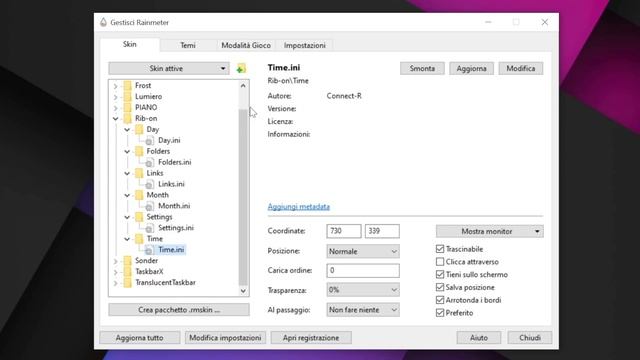Collapse the Month subfolder node
This screenshot has width=640, height=360.
pos(127,195)
